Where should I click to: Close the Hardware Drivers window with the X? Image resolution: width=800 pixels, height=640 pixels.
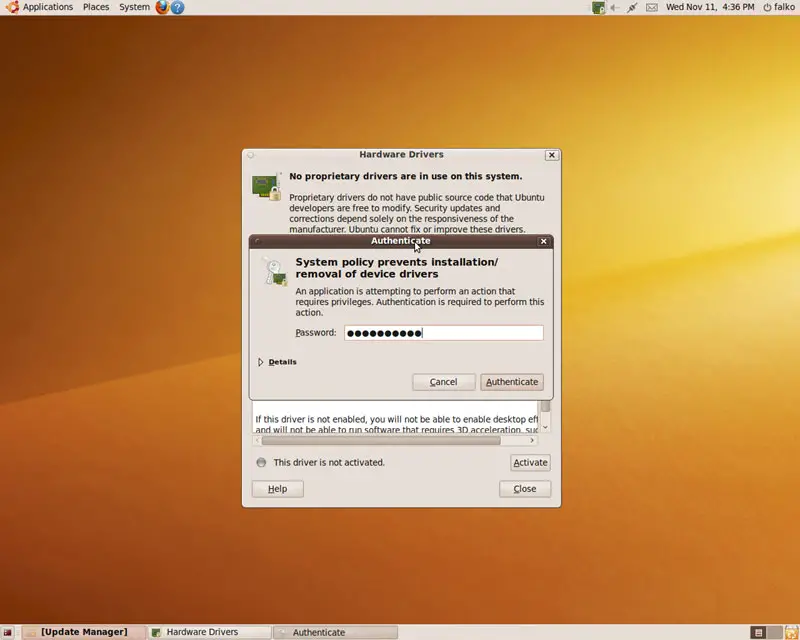(x=552, y=155)
